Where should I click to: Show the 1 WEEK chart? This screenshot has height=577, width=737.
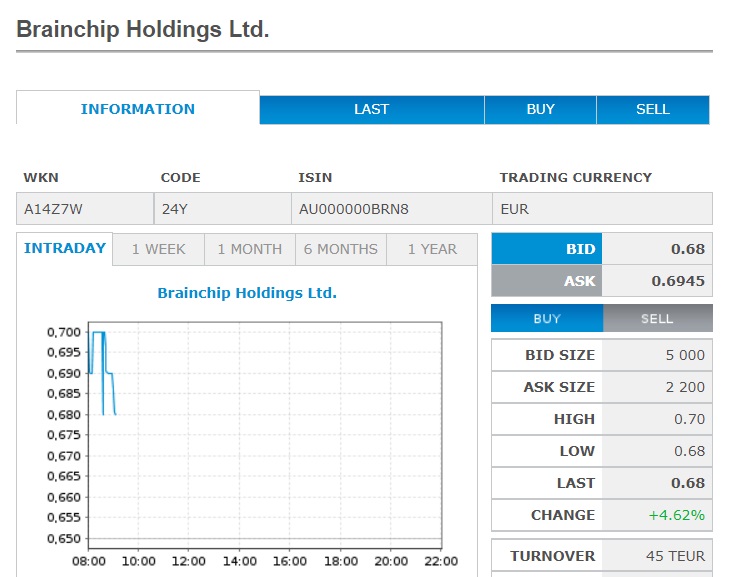click(x=159, y=249)
